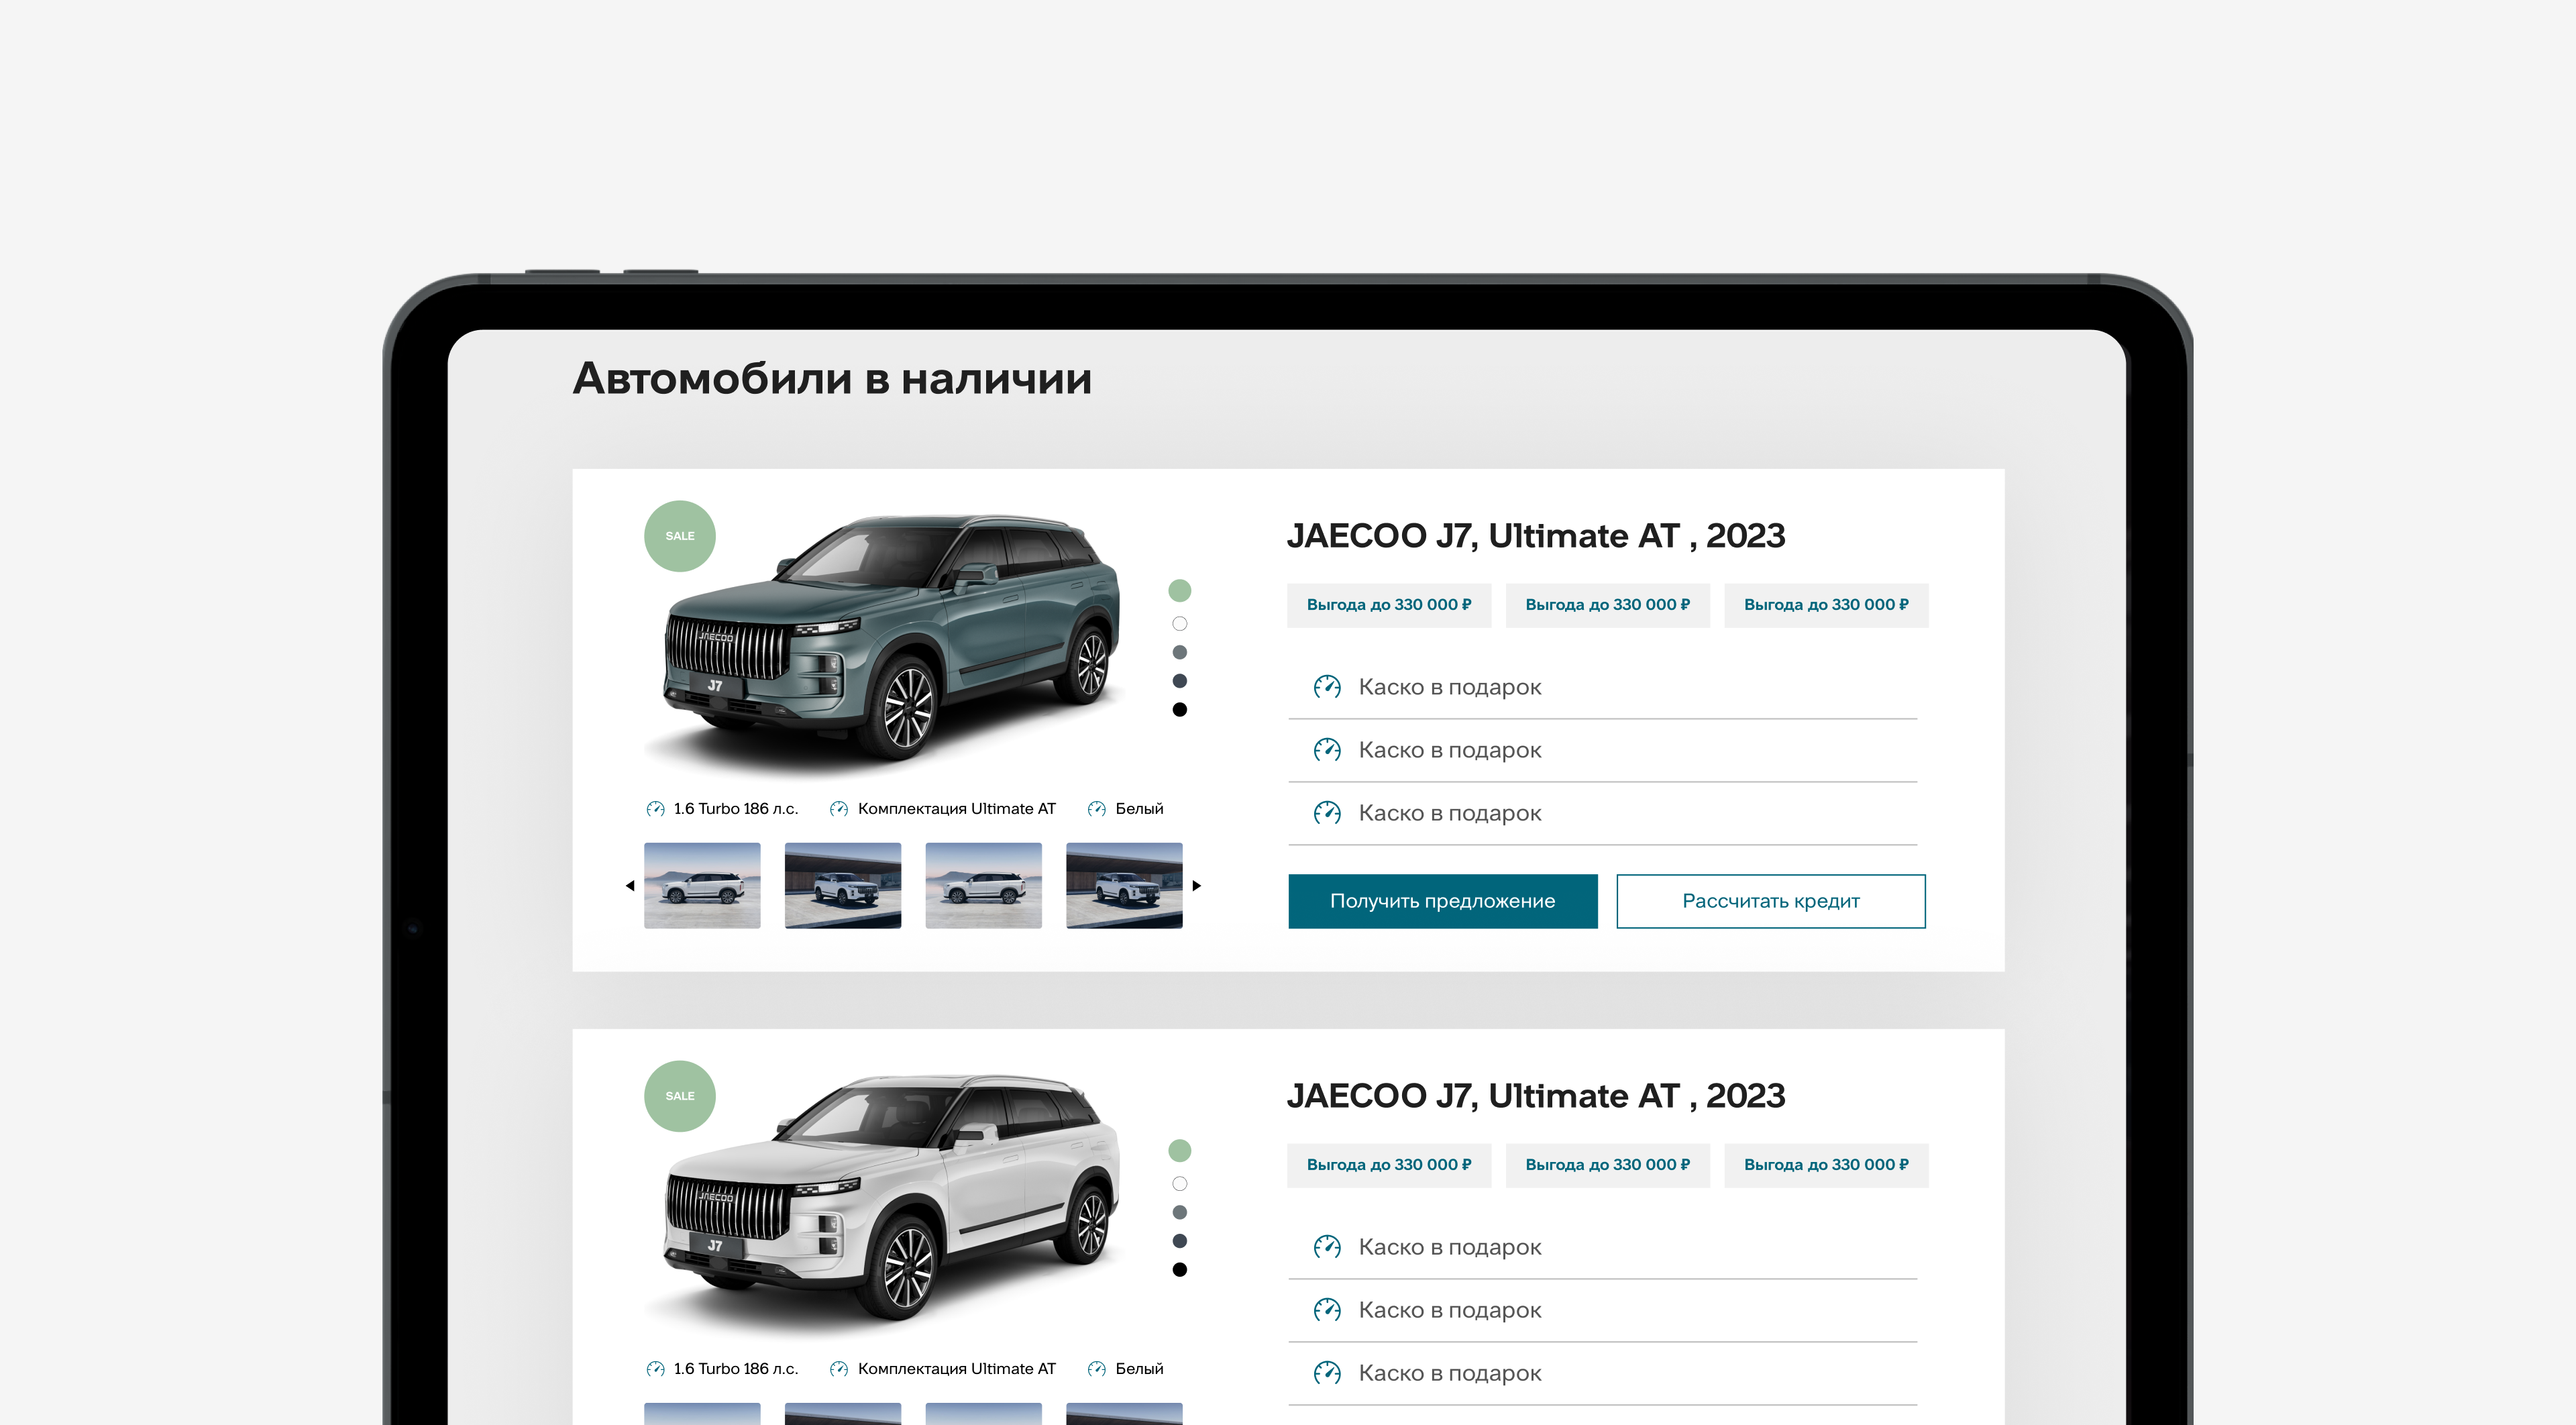
Task: Open the fourth thumbnail in the green car carousel
Action: pyautogui.click(x=1124, y=886)
